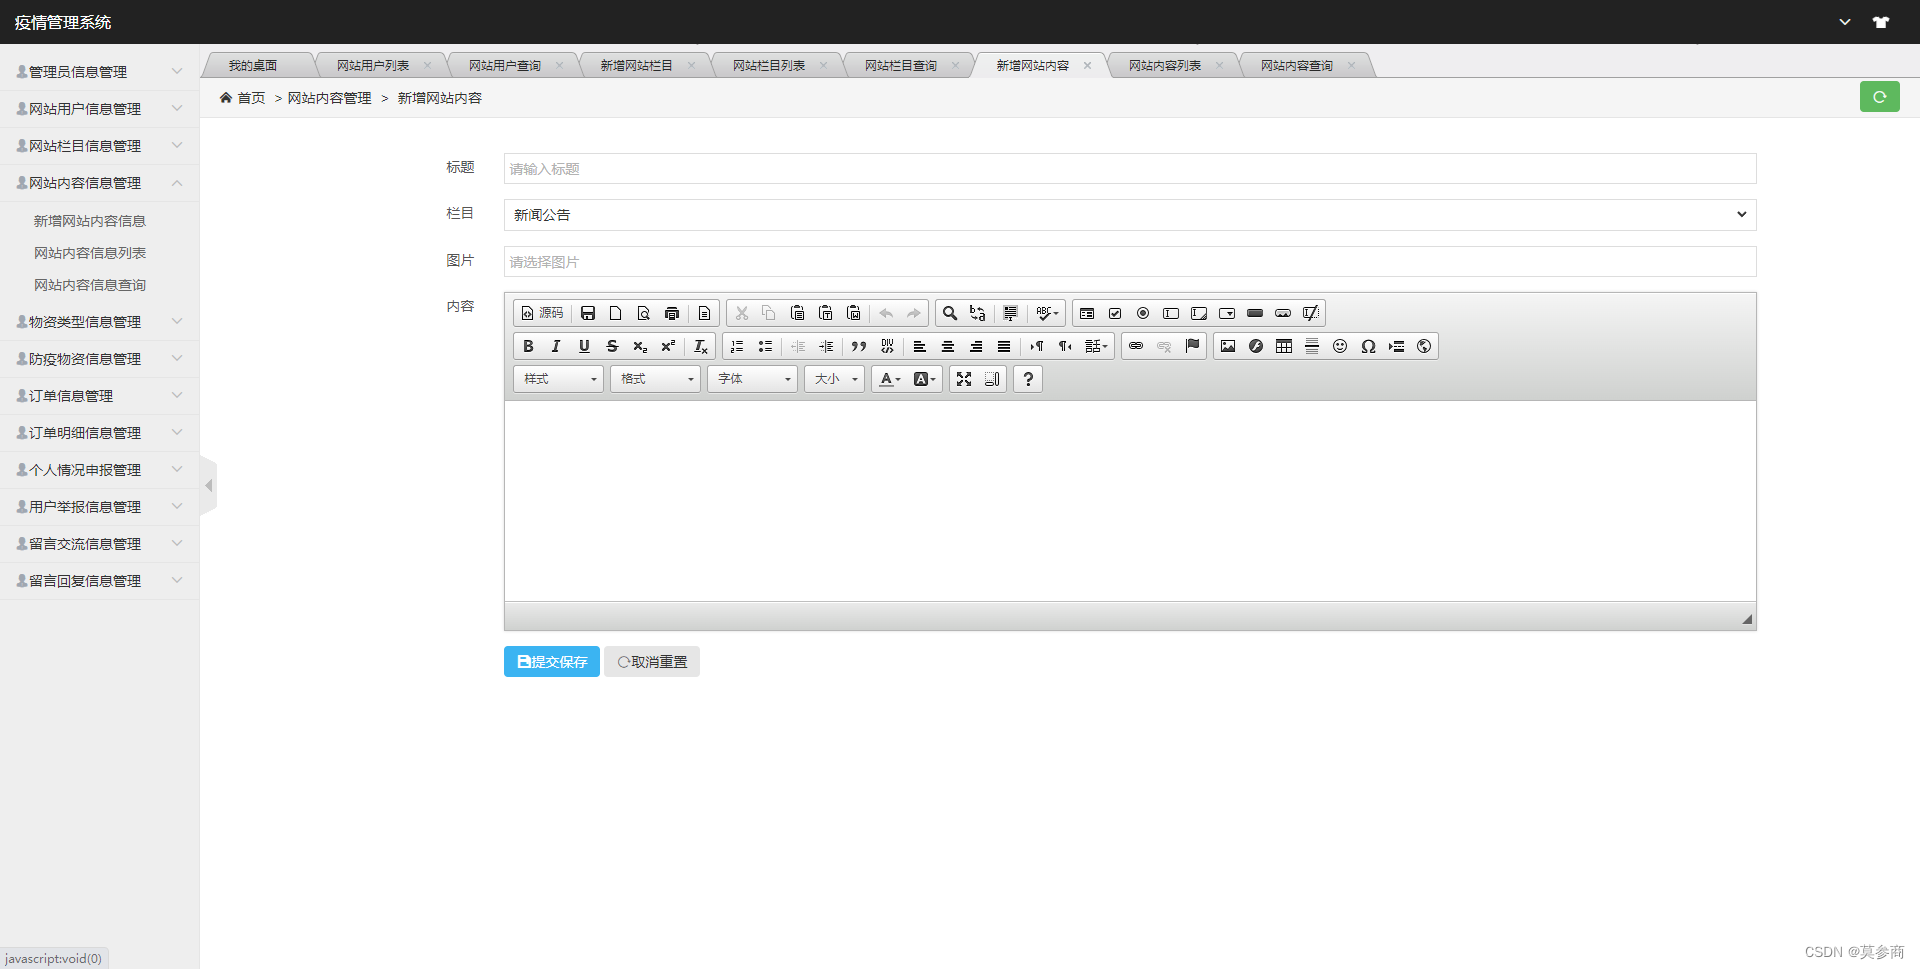Screen dimensions: 1920x969
Task: Click Paste as plain text icon
Action: (825, 313)
